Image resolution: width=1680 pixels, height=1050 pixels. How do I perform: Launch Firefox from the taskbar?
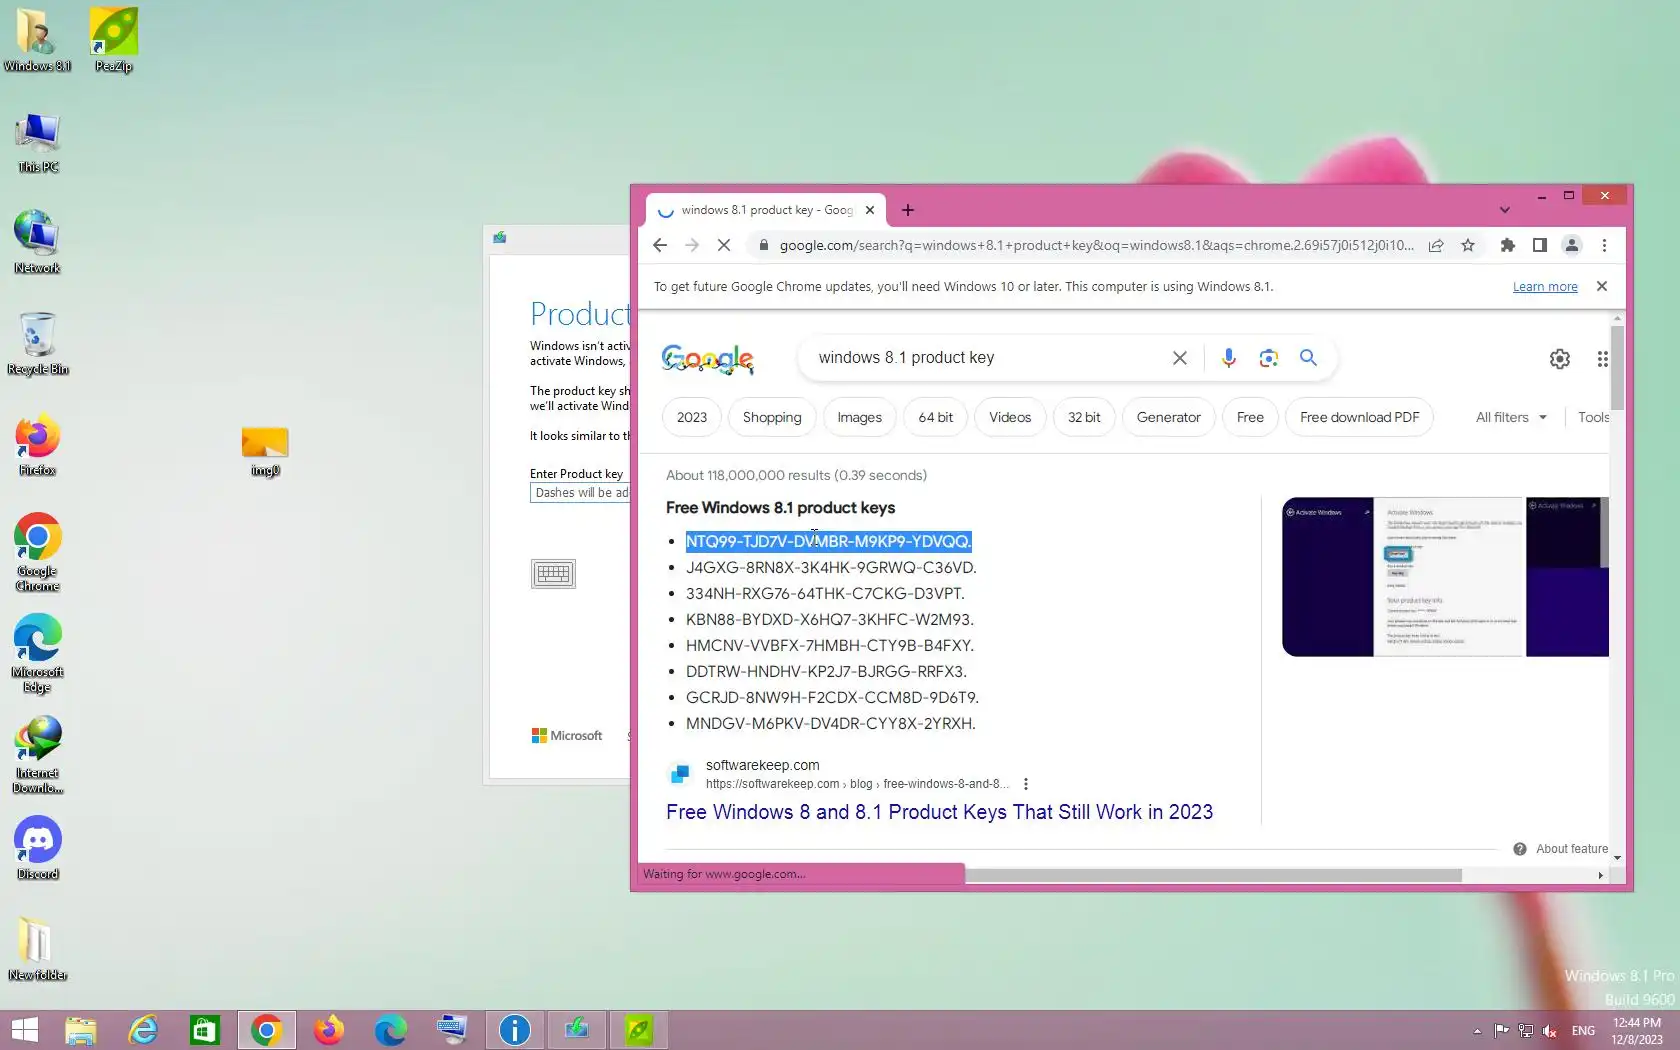(329, 1030)
